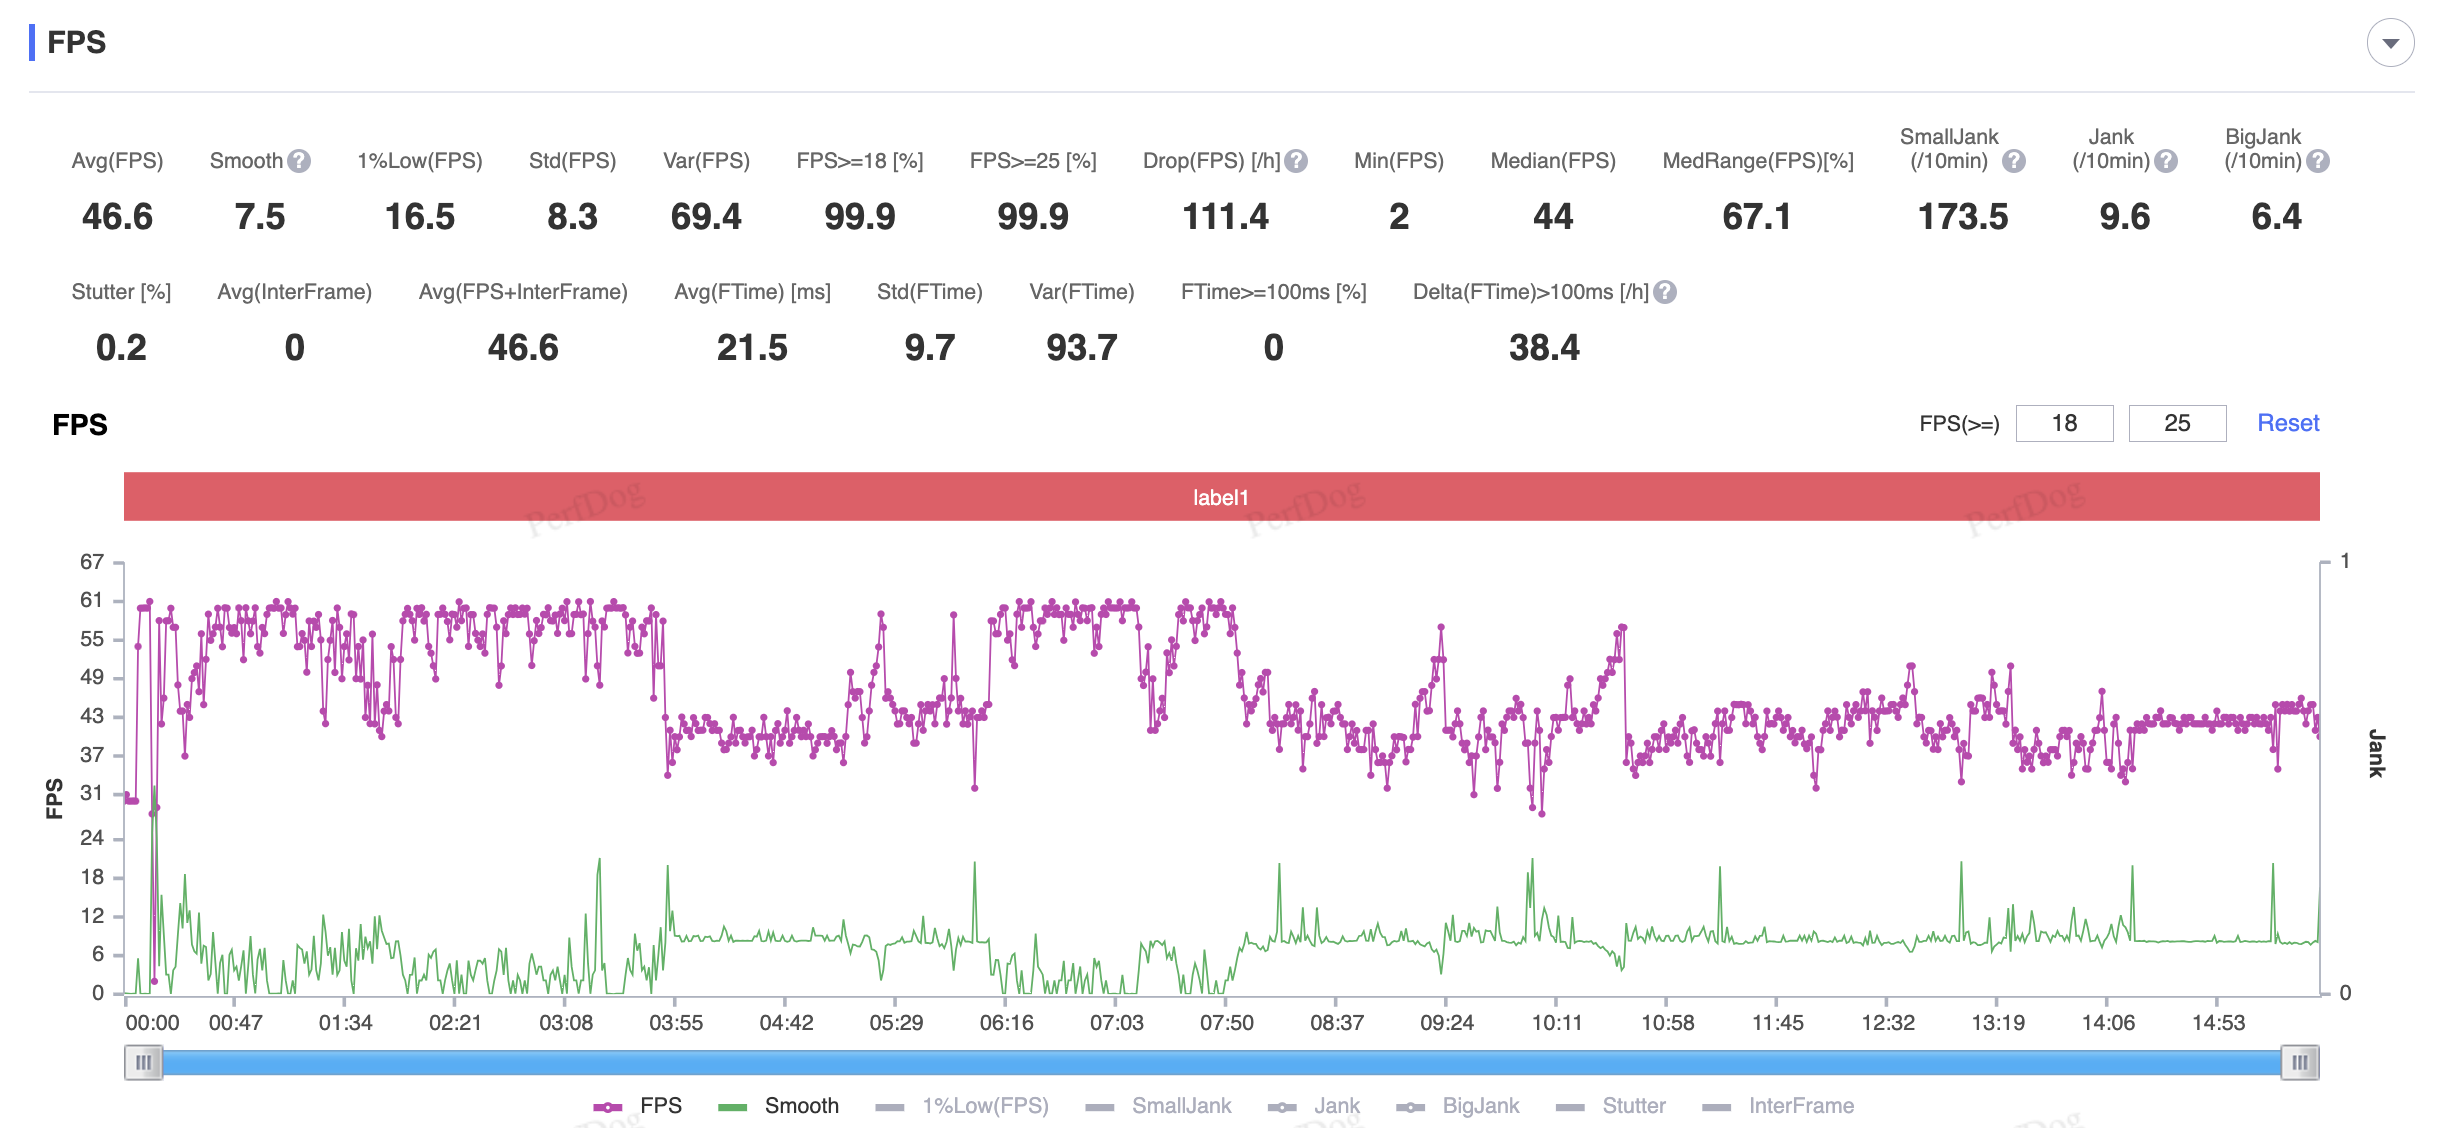Click the red label1 bar
Screen dimensions: 2442x1128
click(1221, 497)
